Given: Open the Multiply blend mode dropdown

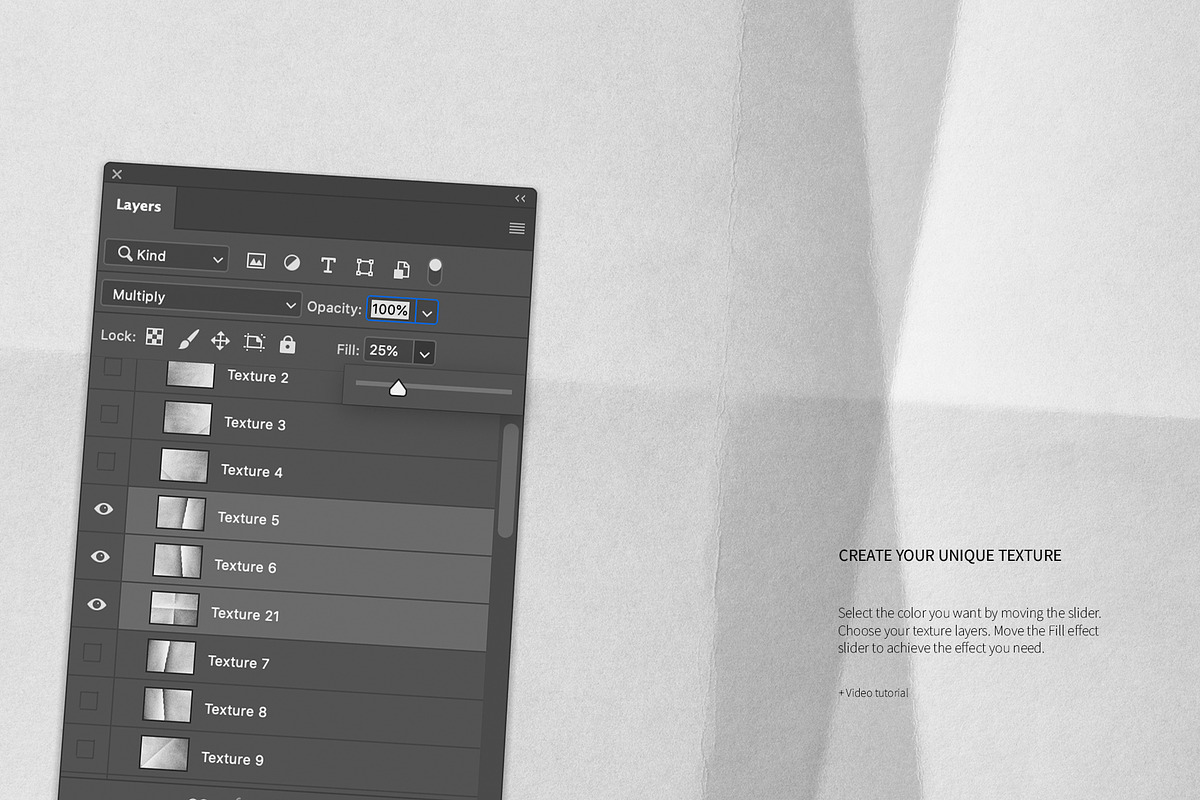Looking at the screenshot, I should [x=201, y=297].
